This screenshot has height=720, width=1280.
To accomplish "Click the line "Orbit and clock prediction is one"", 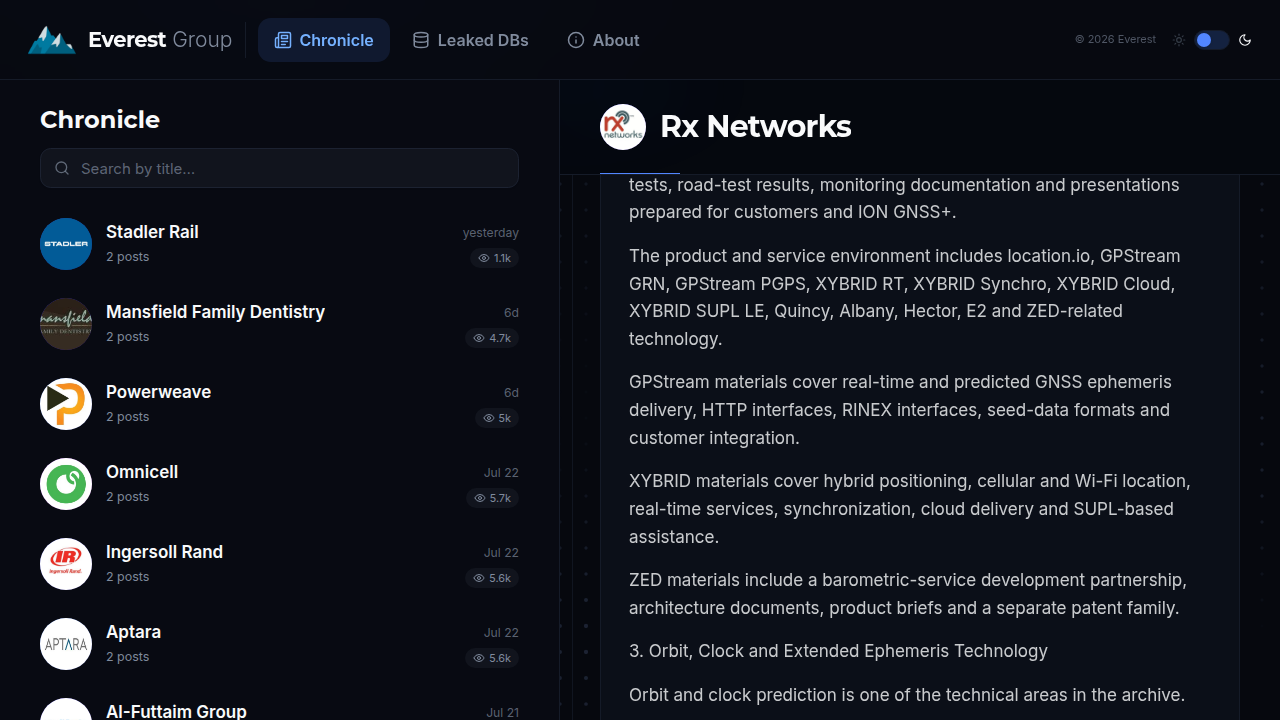I will 907,695.
